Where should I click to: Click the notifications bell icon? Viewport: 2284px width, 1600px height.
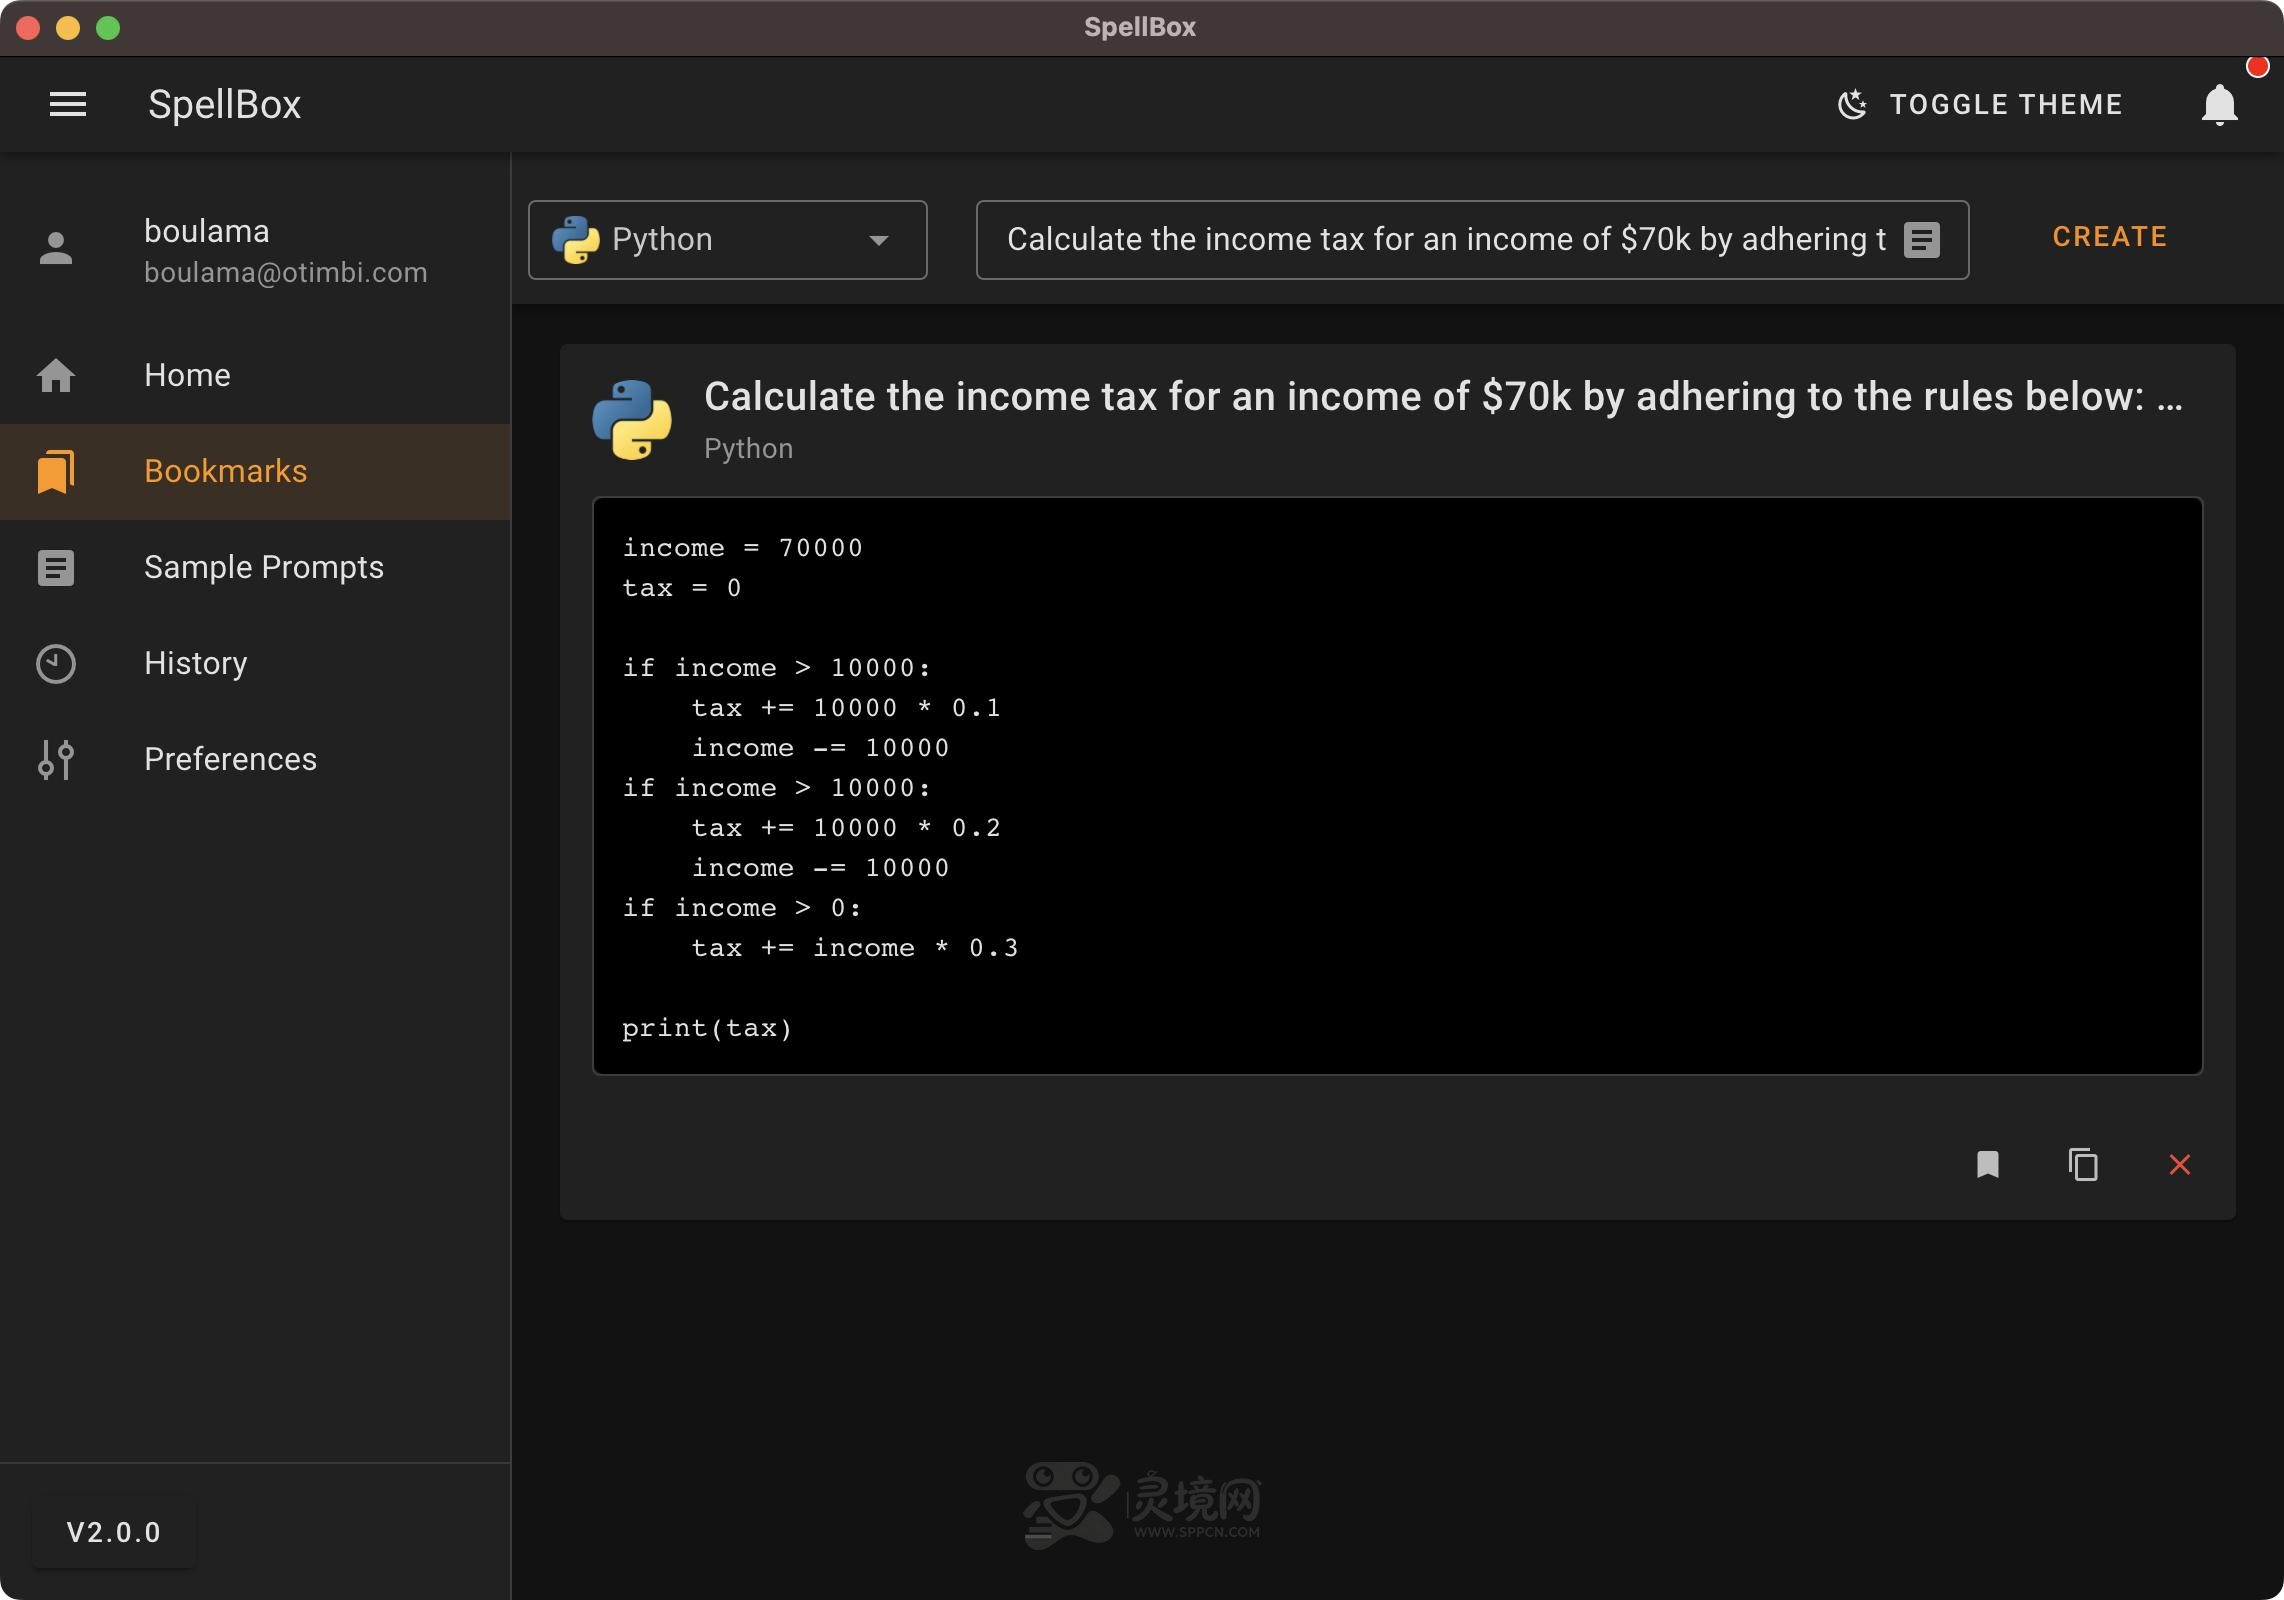2219,105
